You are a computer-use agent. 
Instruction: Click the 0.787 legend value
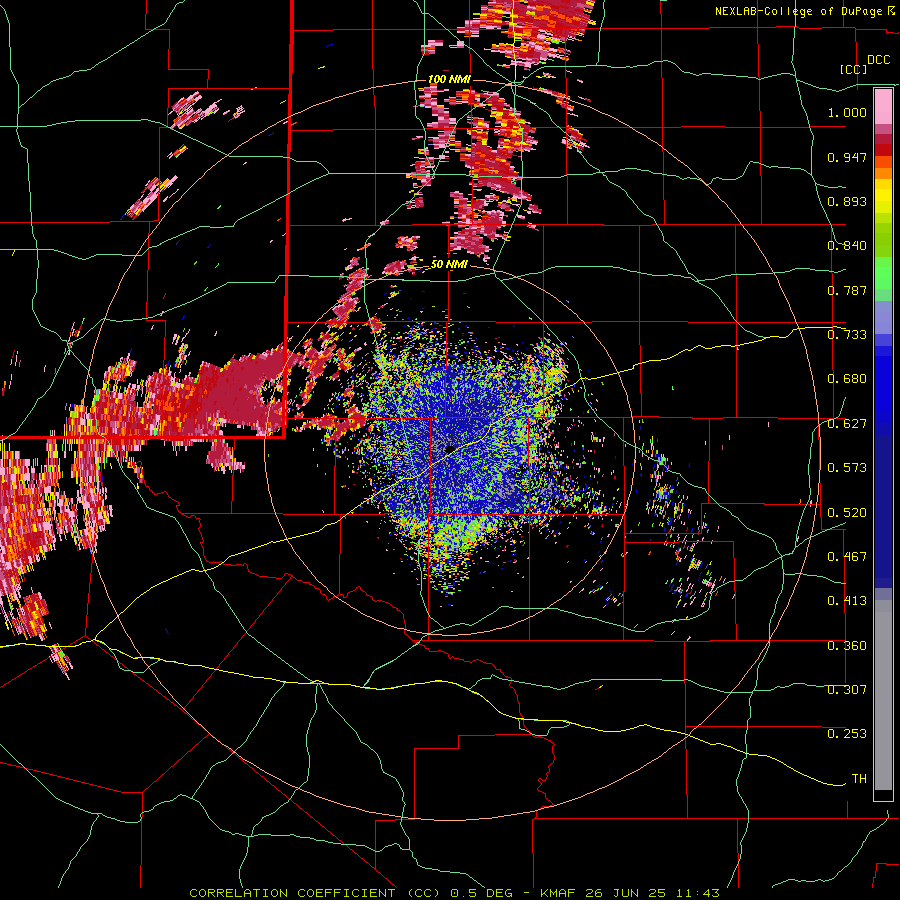(x=847, y=290)
